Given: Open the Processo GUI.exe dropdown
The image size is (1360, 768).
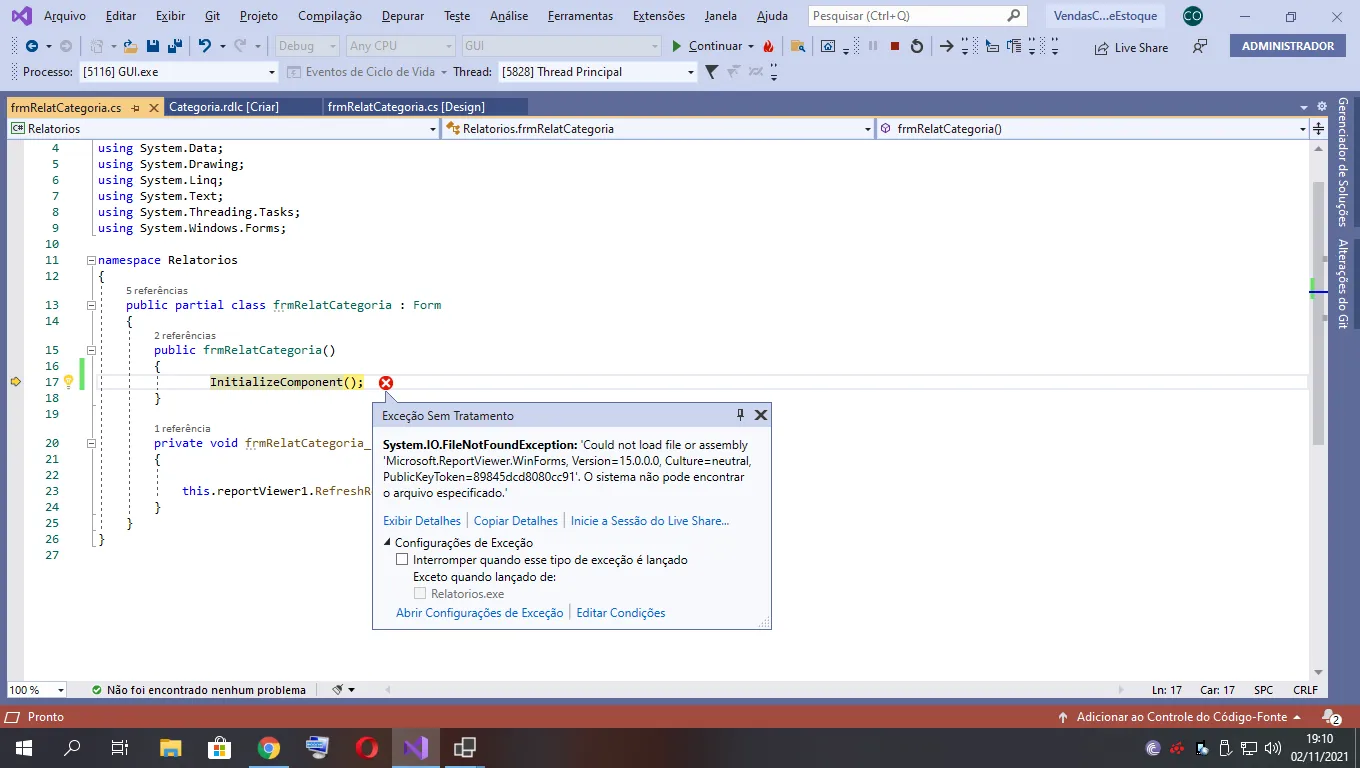Looking at the screenshot, I should pos(271,72).
